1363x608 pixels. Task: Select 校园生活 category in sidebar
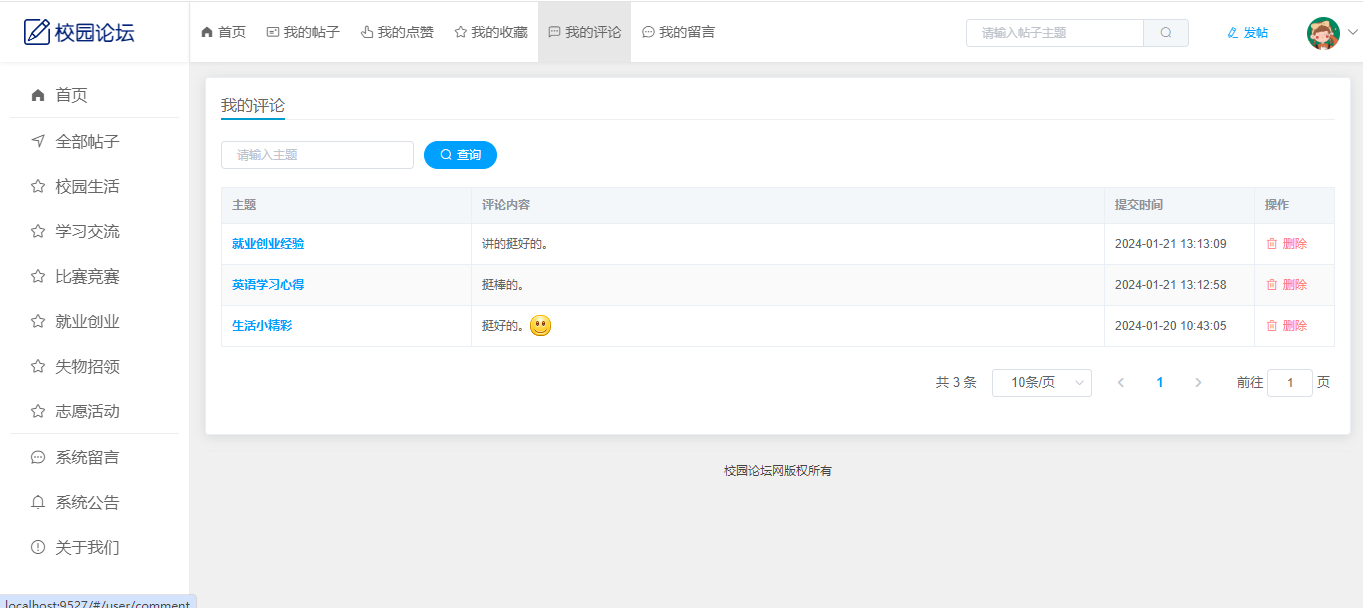pyautogui.click(x=87, y=186)
